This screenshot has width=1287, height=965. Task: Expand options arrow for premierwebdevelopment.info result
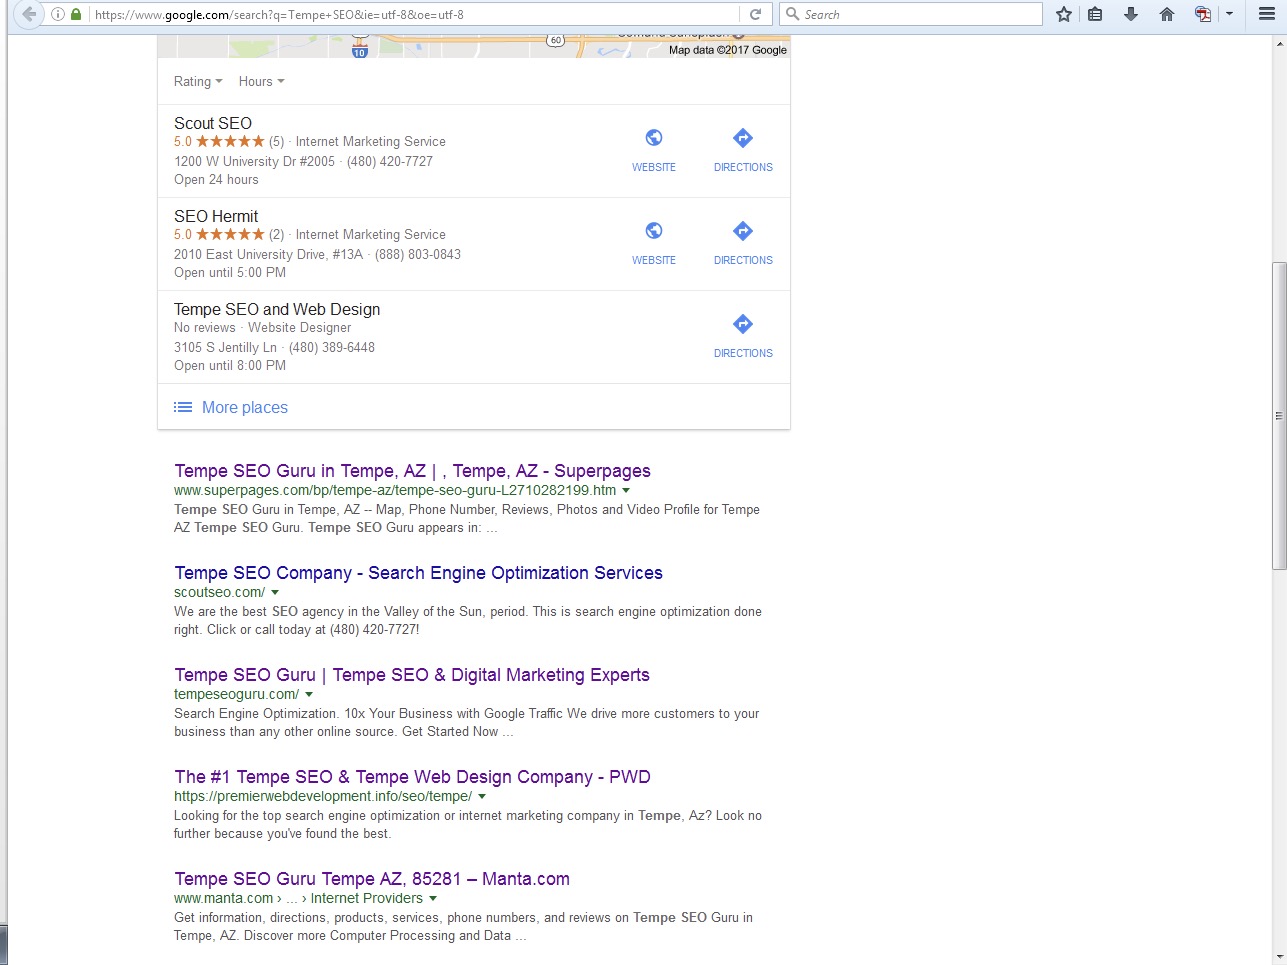click(482, 797)
